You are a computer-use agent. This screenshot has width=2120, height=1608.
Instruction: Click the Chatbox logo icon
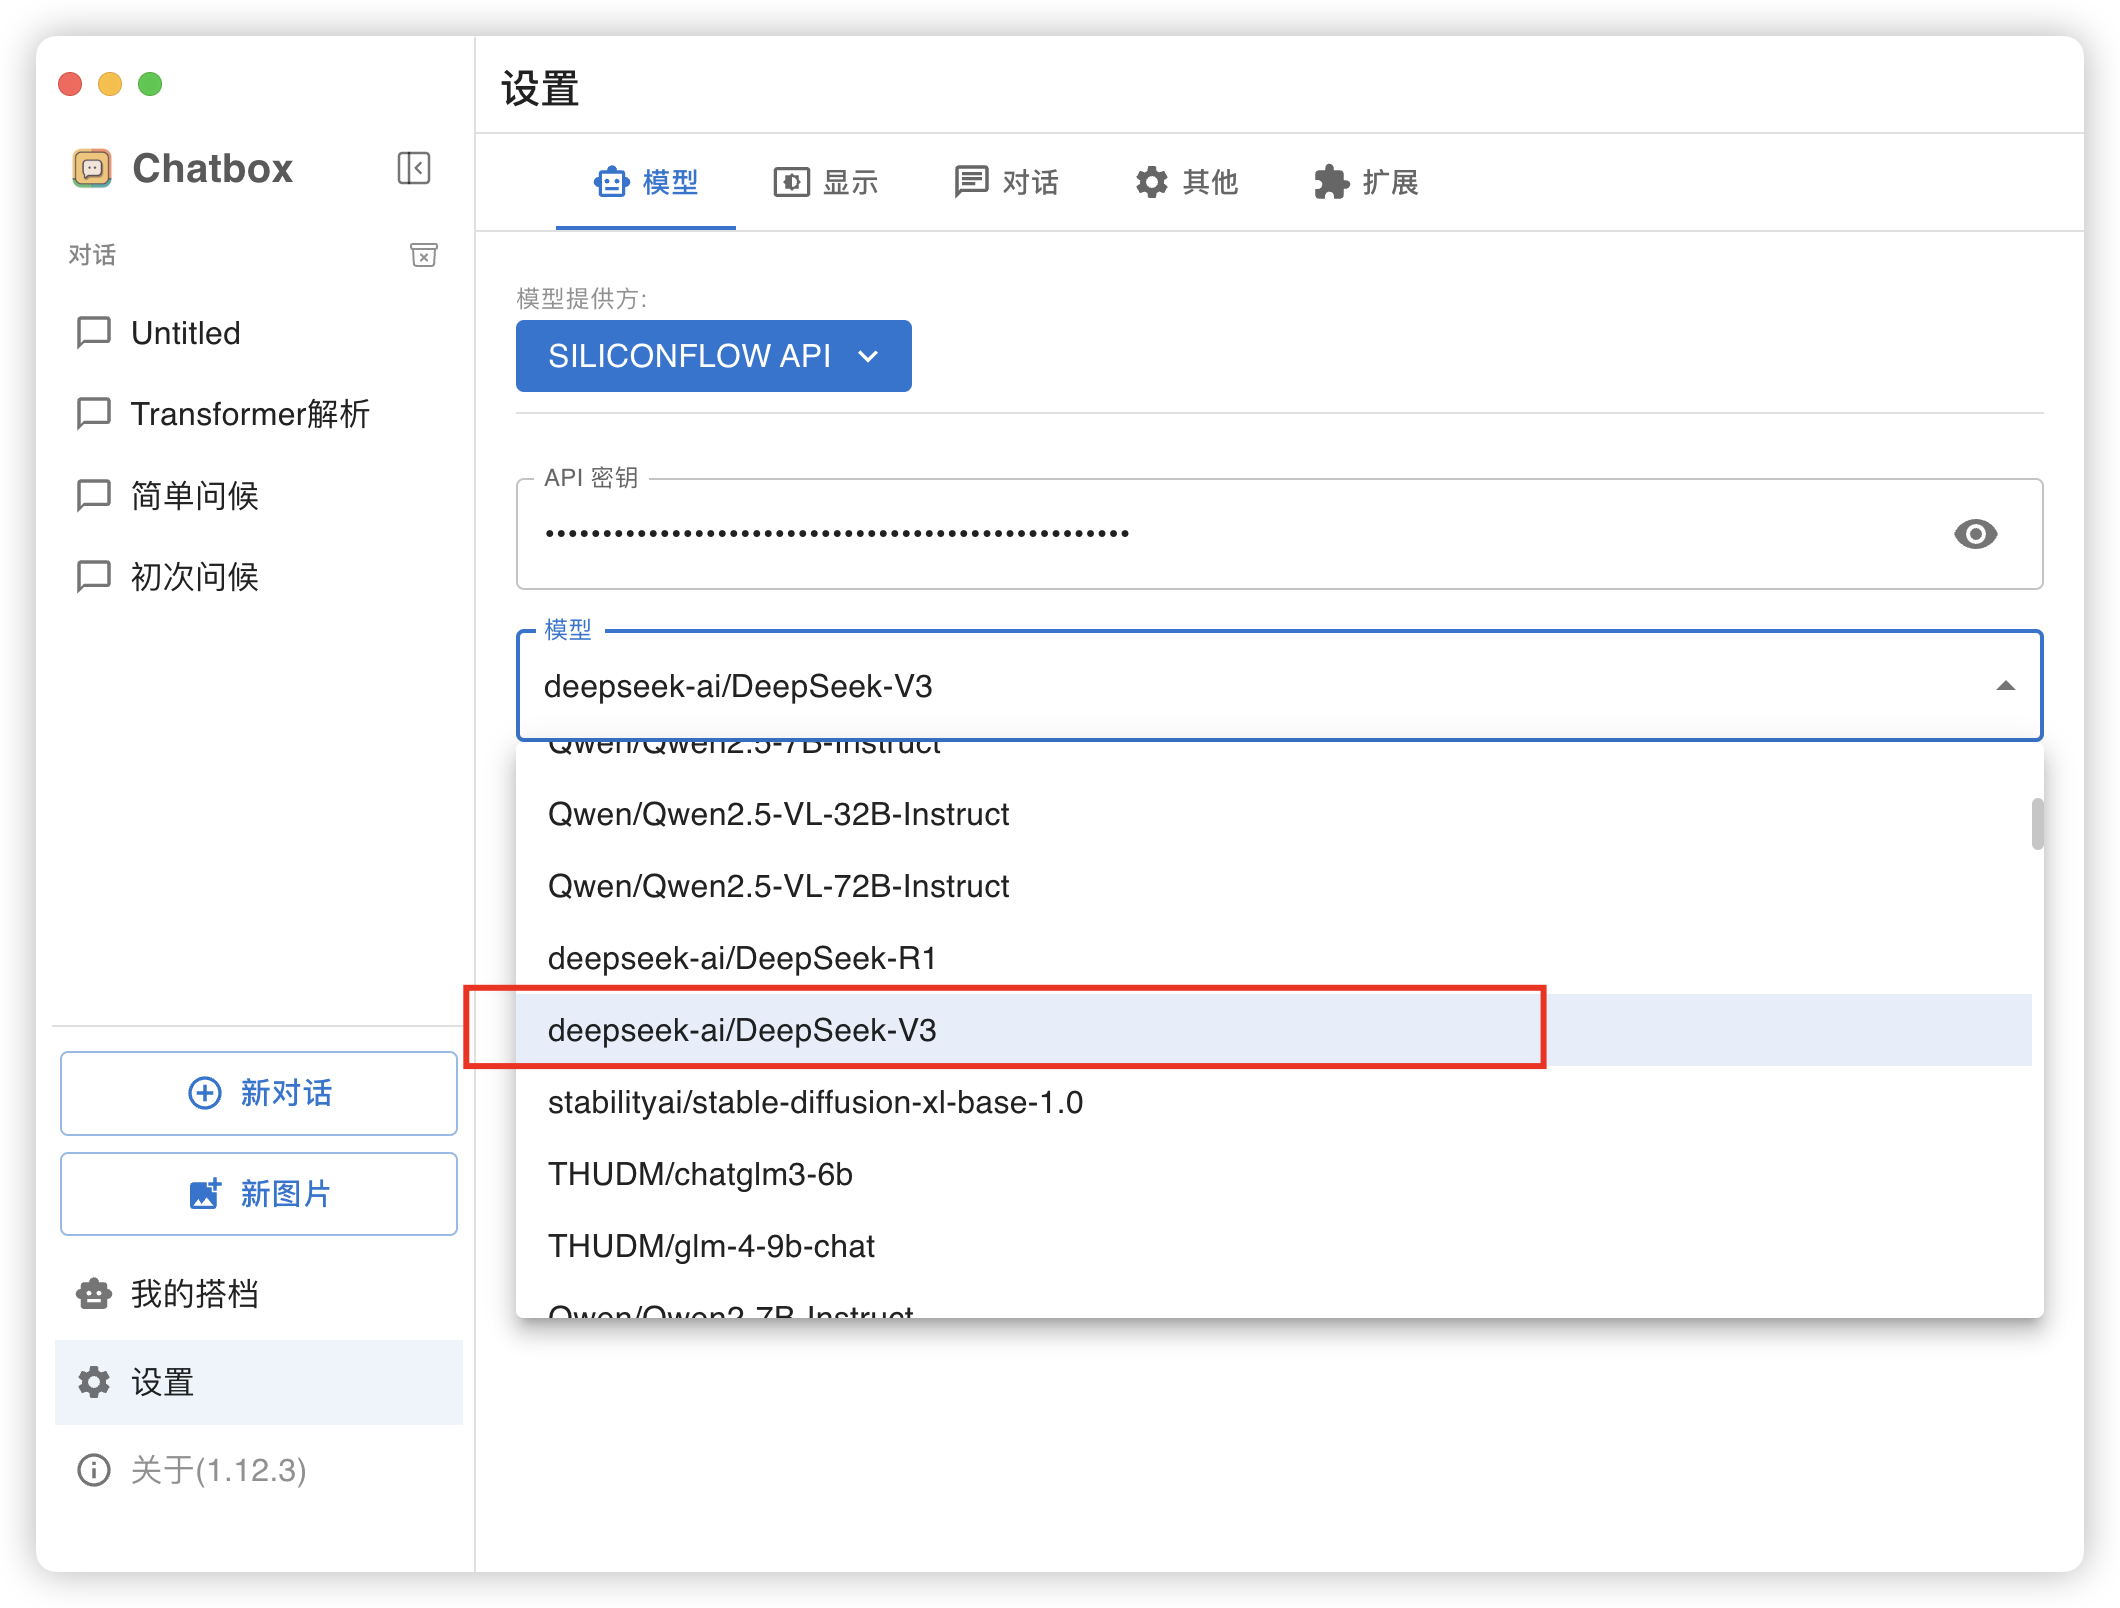pos(92,168)
